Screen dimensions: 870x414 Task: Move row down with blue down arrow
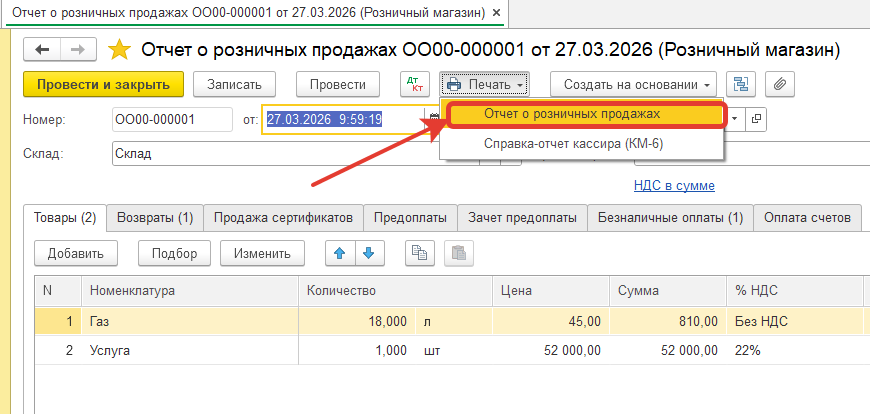(x=368, y=254)
